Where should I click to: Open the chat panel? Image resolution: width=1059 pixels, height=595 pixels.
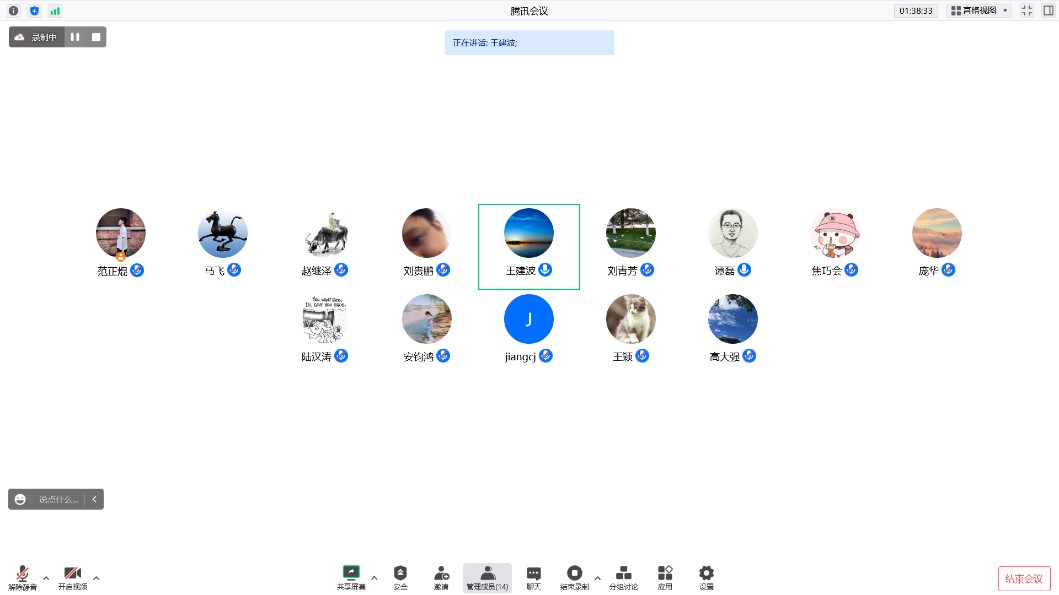[534, 576]
